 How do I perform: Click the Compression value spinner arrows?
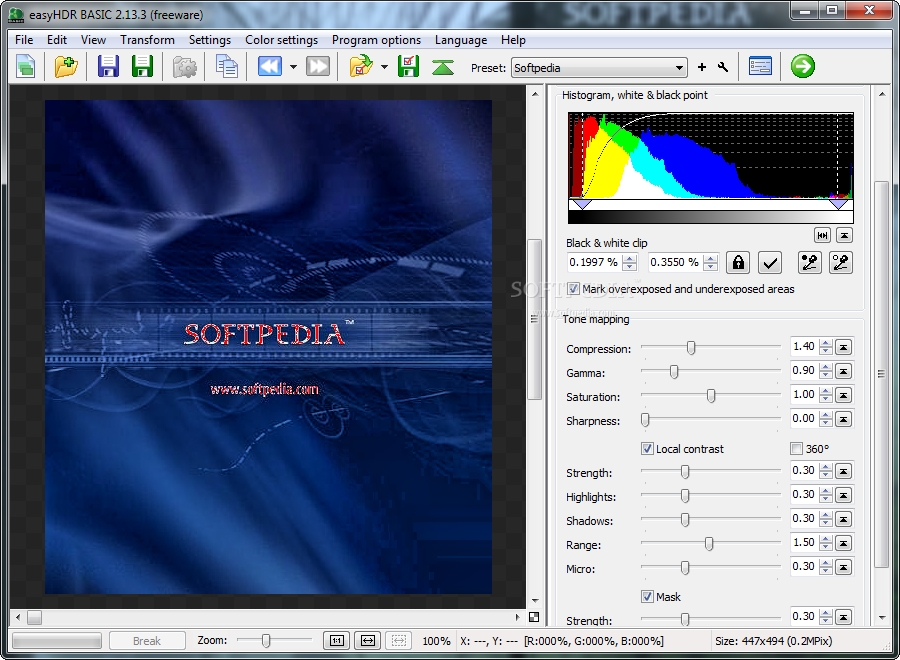point(826,347)
